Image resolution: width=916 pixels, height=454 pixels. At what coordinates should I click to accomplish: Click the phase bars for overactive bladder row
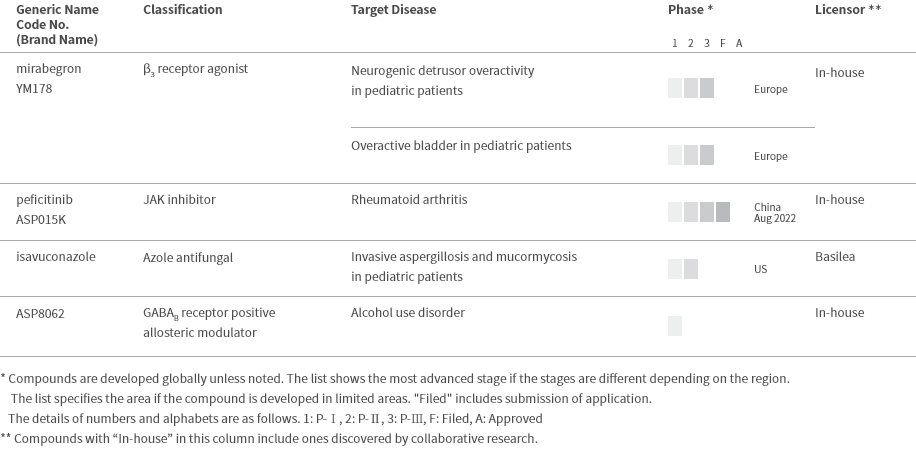click(691, 155)
